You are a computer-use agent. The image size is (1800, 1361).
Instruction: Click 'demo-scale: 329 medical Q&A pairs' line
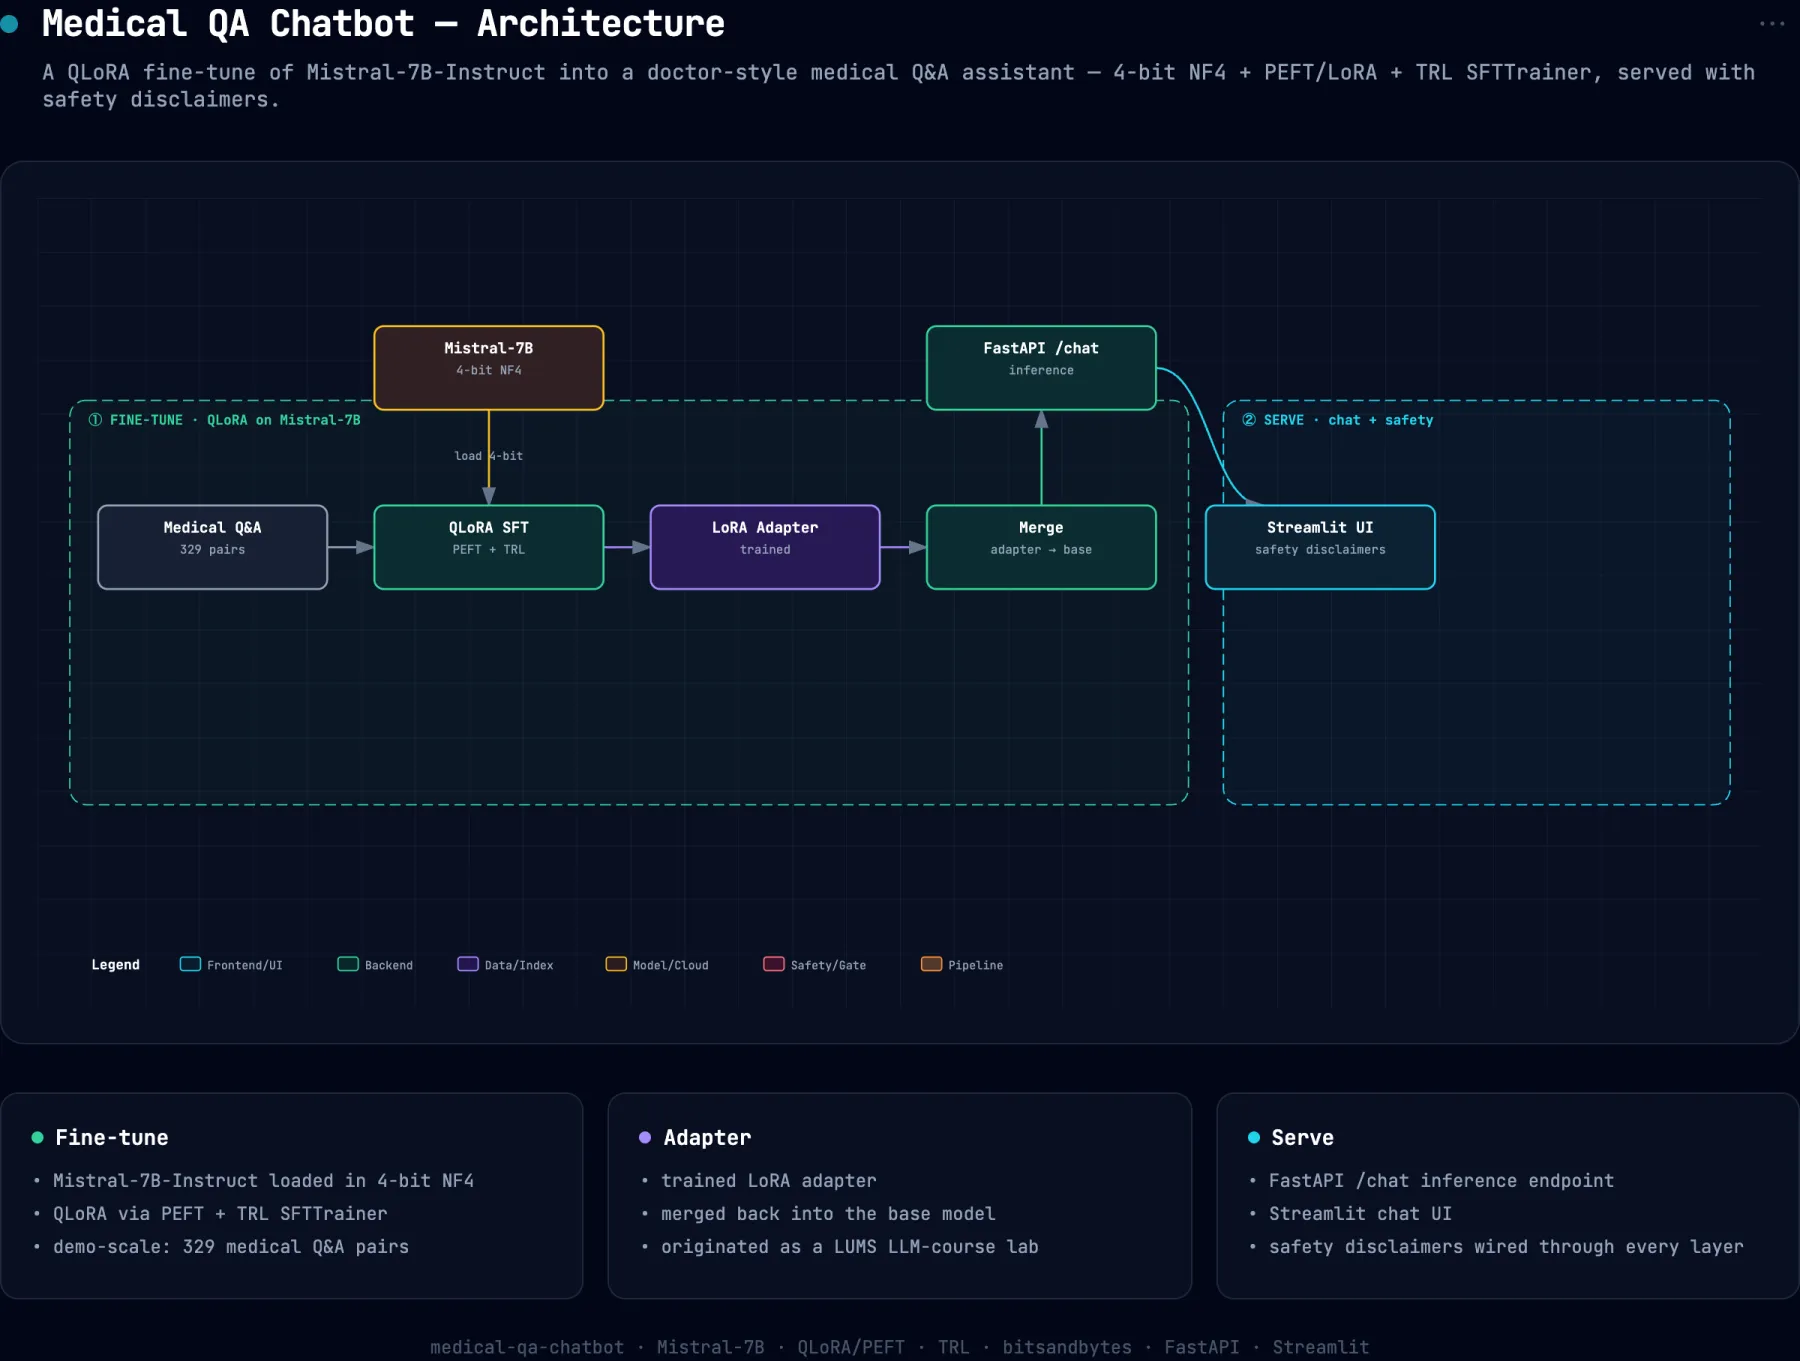(231, 1247)
